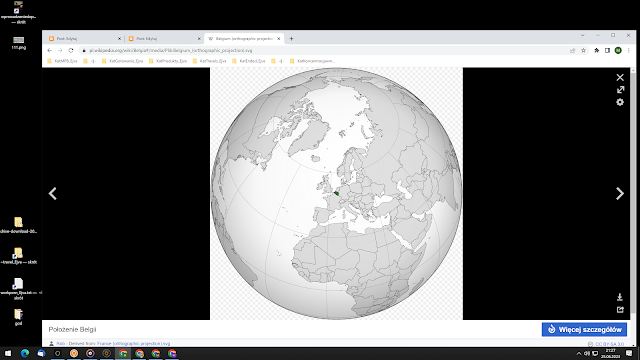Open the France (orthographic projection).svg link
The height and width of the screenshot is (360, 640).
133,344
